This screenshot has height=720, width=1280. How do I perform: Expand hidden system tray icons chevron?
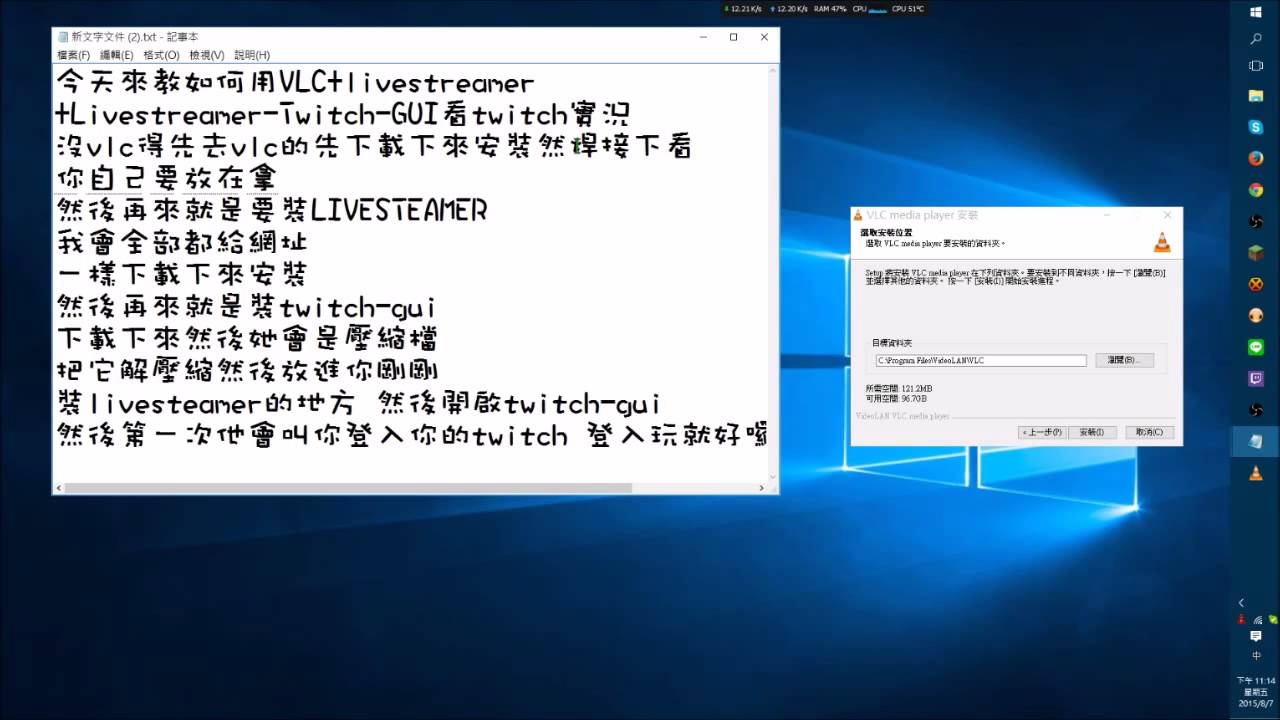[1241, 603]
